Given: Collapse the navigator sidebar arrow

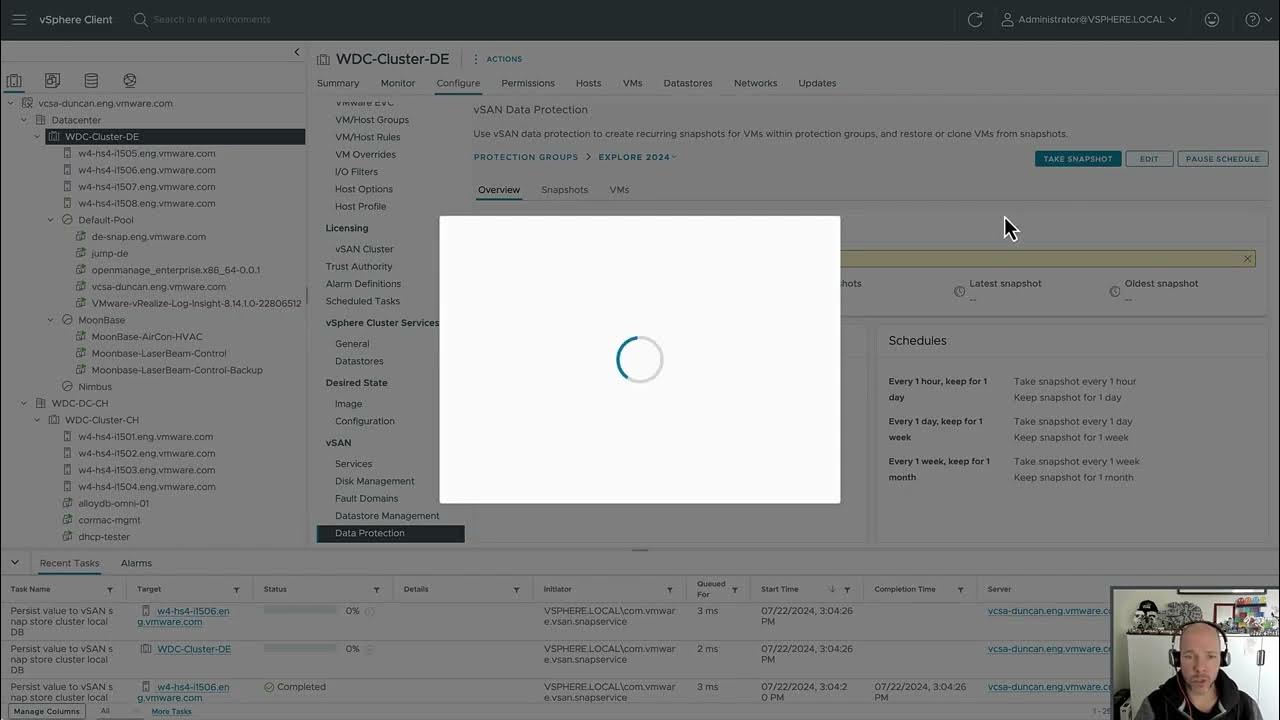Looking at the screenshot, I should 296,52.
